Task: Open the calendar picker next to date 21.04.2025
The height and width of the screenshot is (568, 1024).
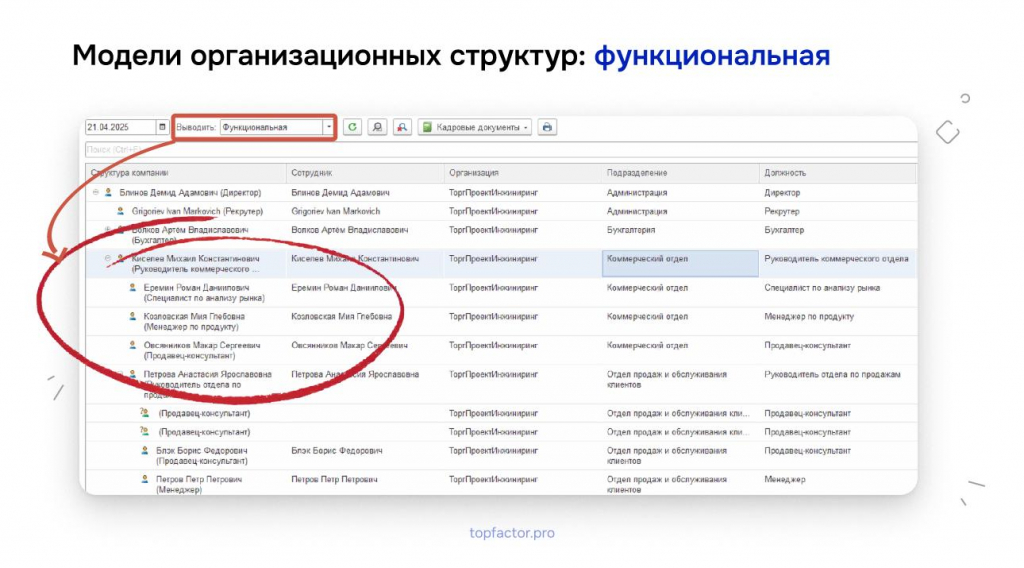Action: [x=163, y=127]
